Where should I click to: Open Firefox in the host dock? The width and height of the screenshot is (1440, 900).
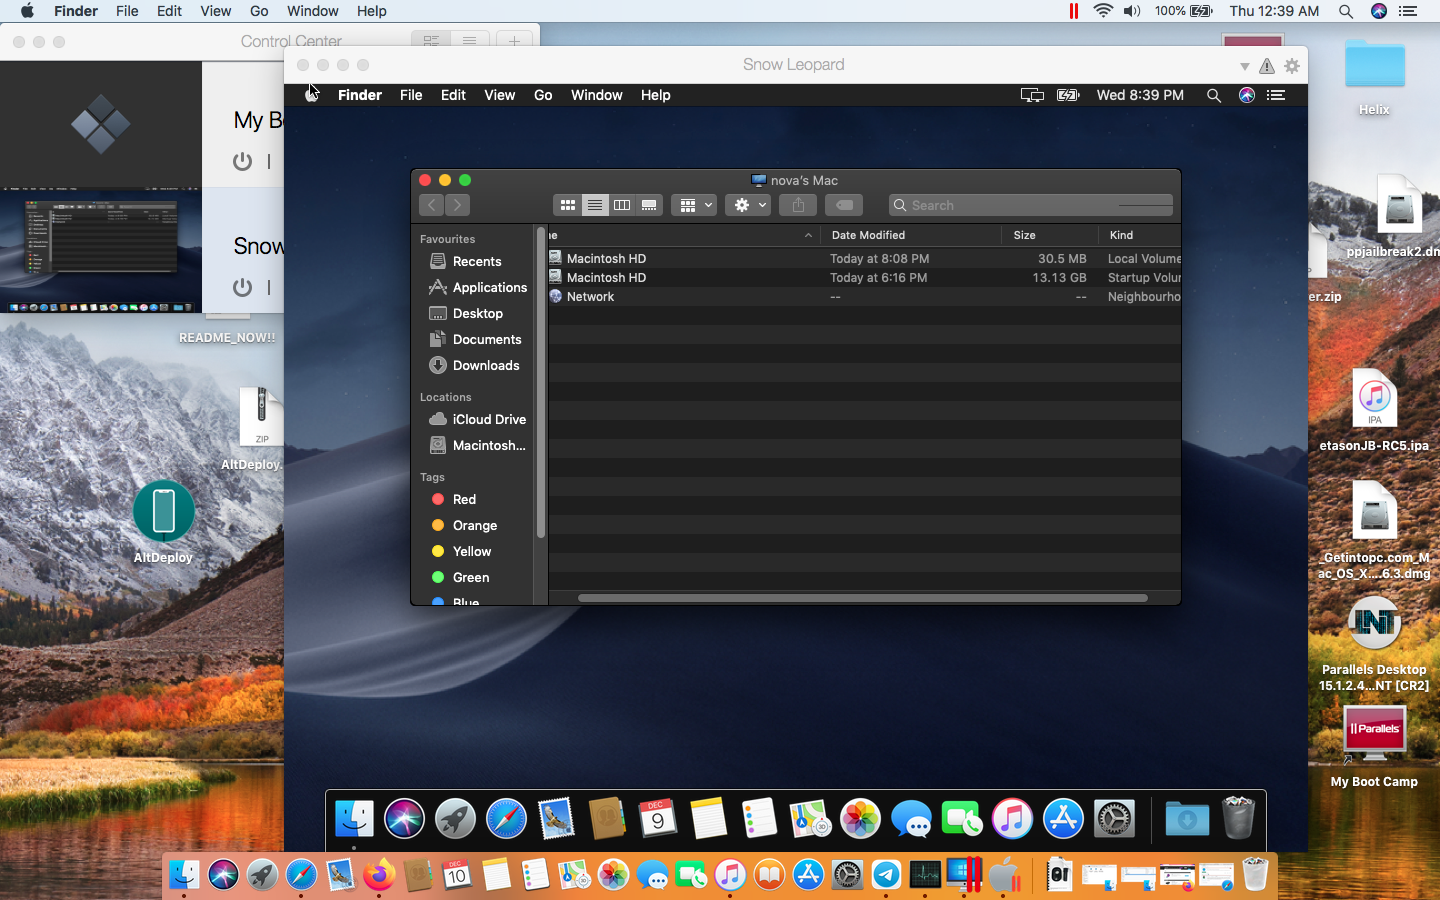tap(379, 876)
